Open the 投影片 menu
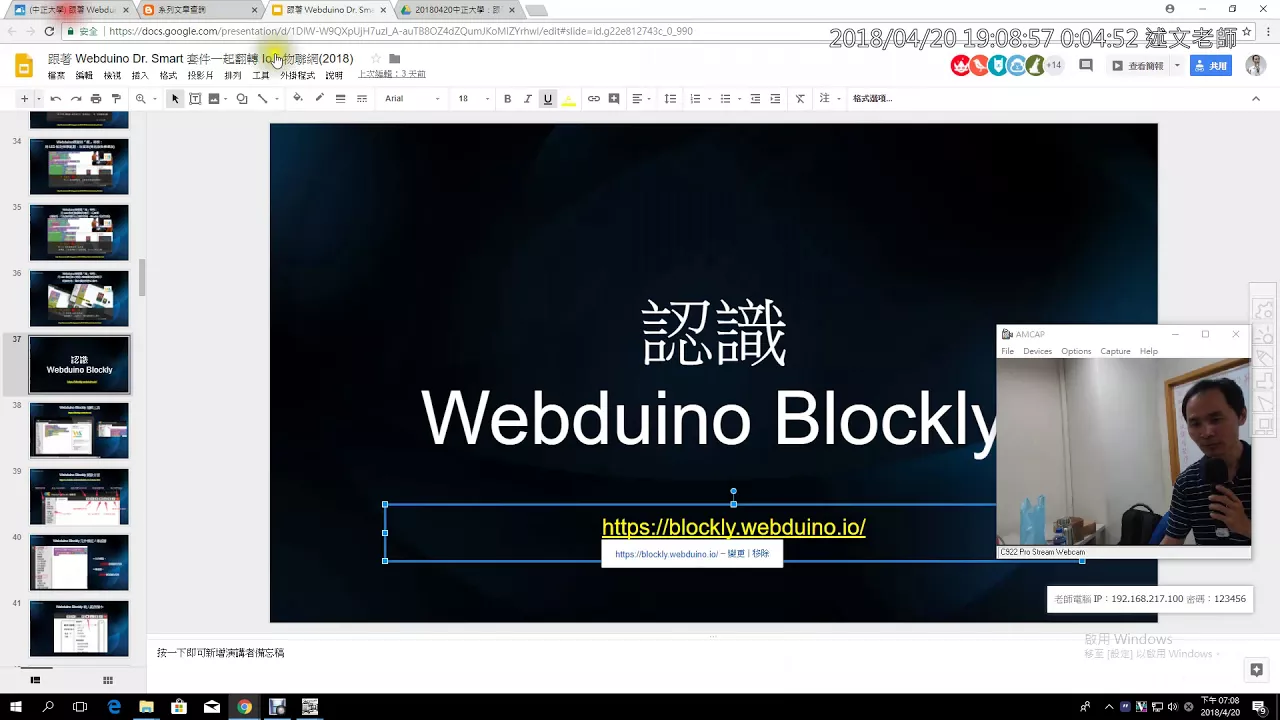This screenshot has height=720, width=1280. coord(200,76)
